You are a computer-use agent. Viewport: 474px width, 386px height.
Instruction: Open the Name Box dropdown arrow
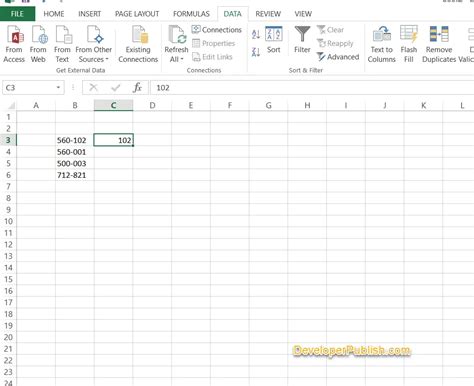(58, 88)
